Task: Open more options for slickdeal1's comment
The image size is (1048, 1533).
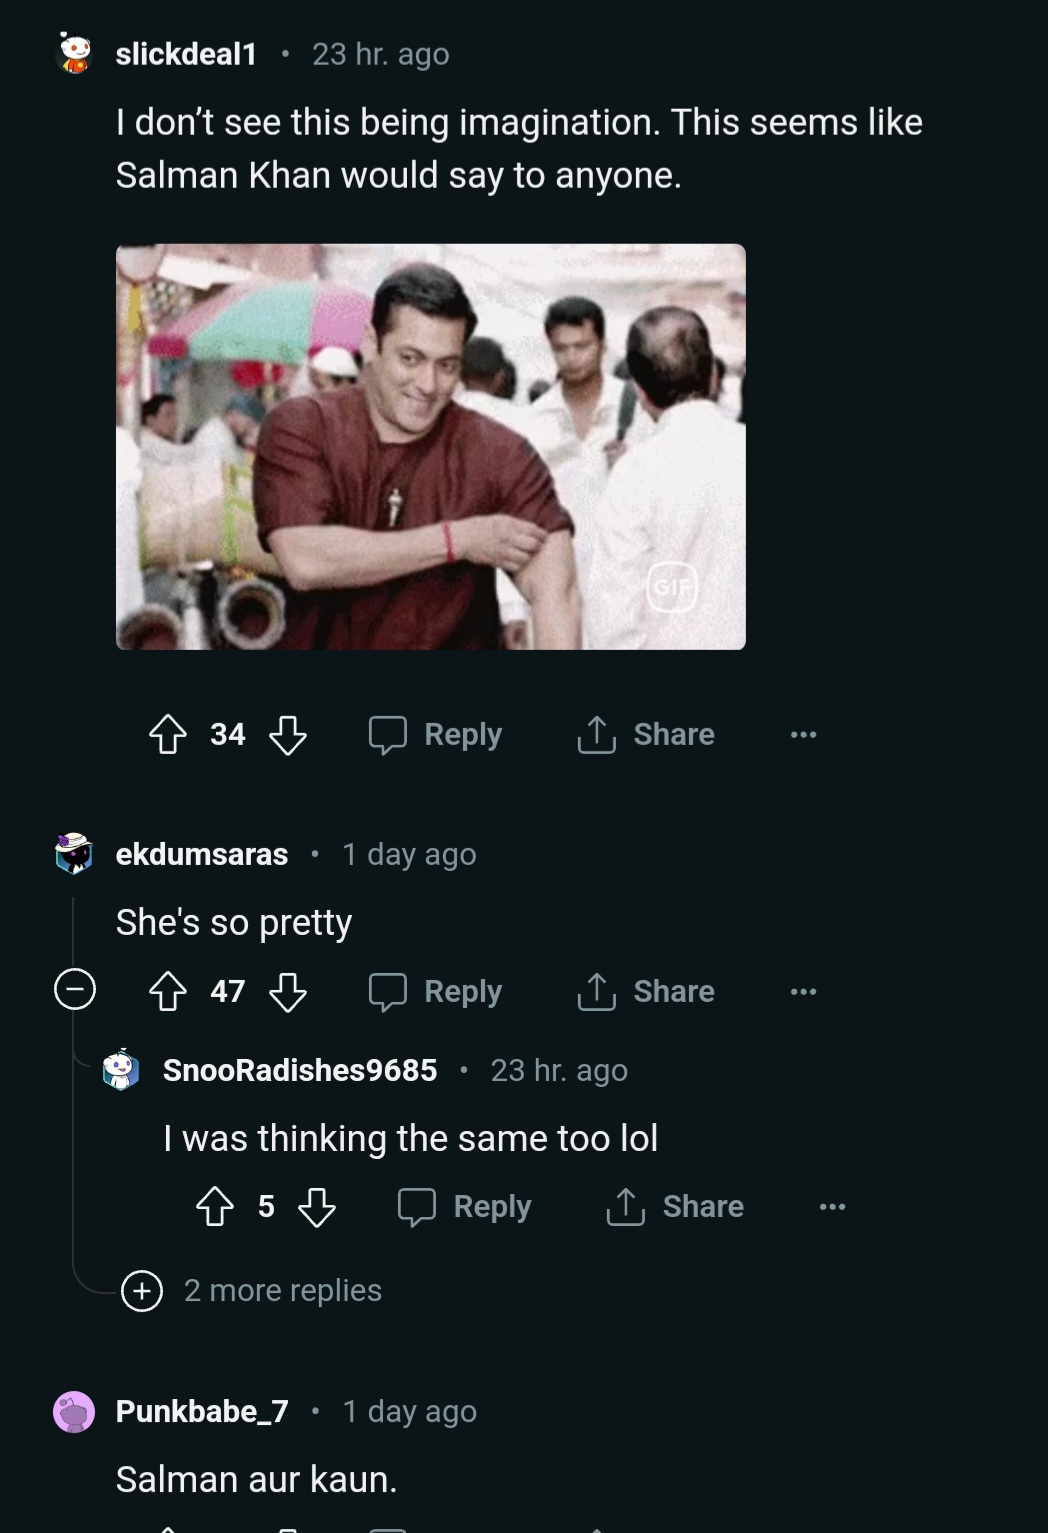Action: click(x=803, y=735)
